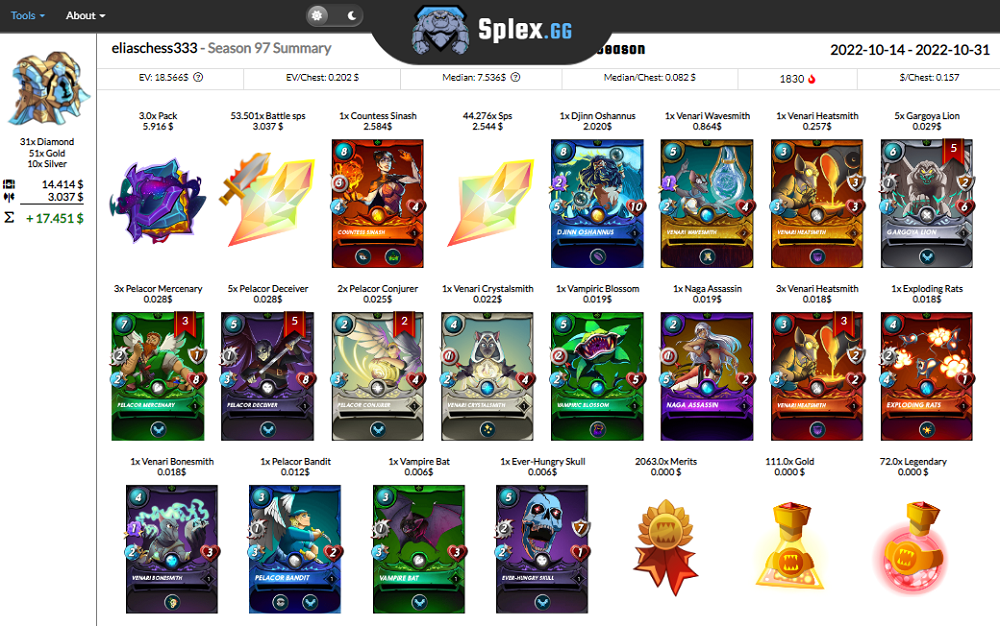Image resolution: width=1000 pixels, height=626 pixels.
Task: Click the purple Pack reward icon
Action: (x=158, y=201)
